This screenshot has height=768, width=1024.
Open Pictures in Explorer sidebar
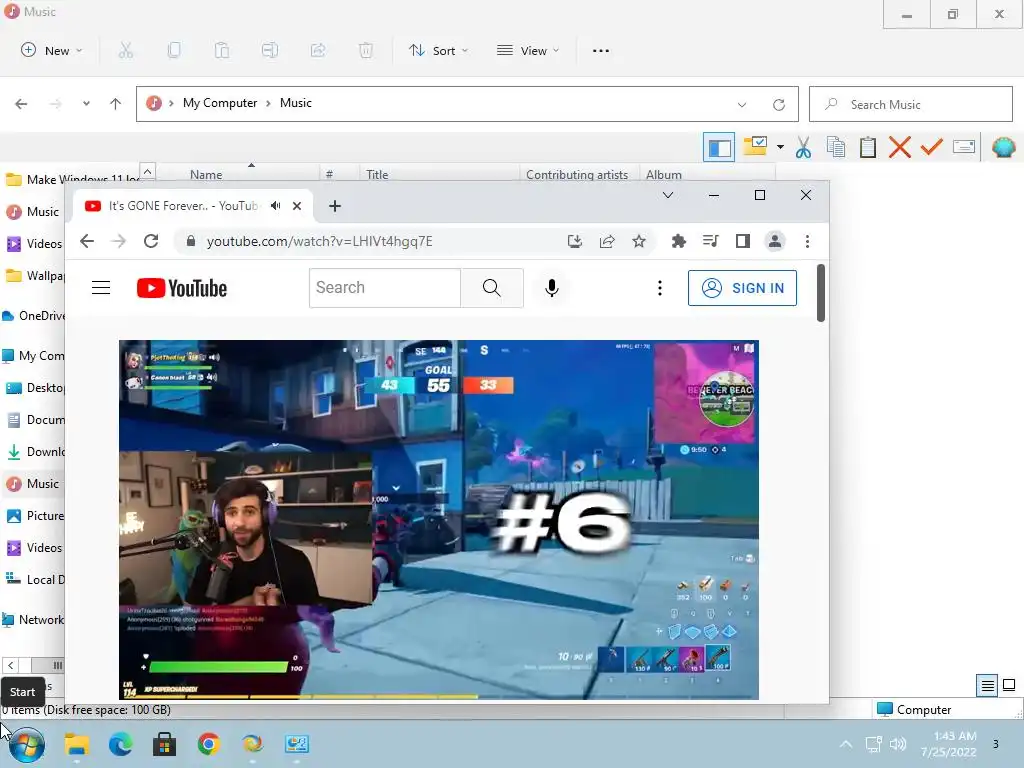35,516
